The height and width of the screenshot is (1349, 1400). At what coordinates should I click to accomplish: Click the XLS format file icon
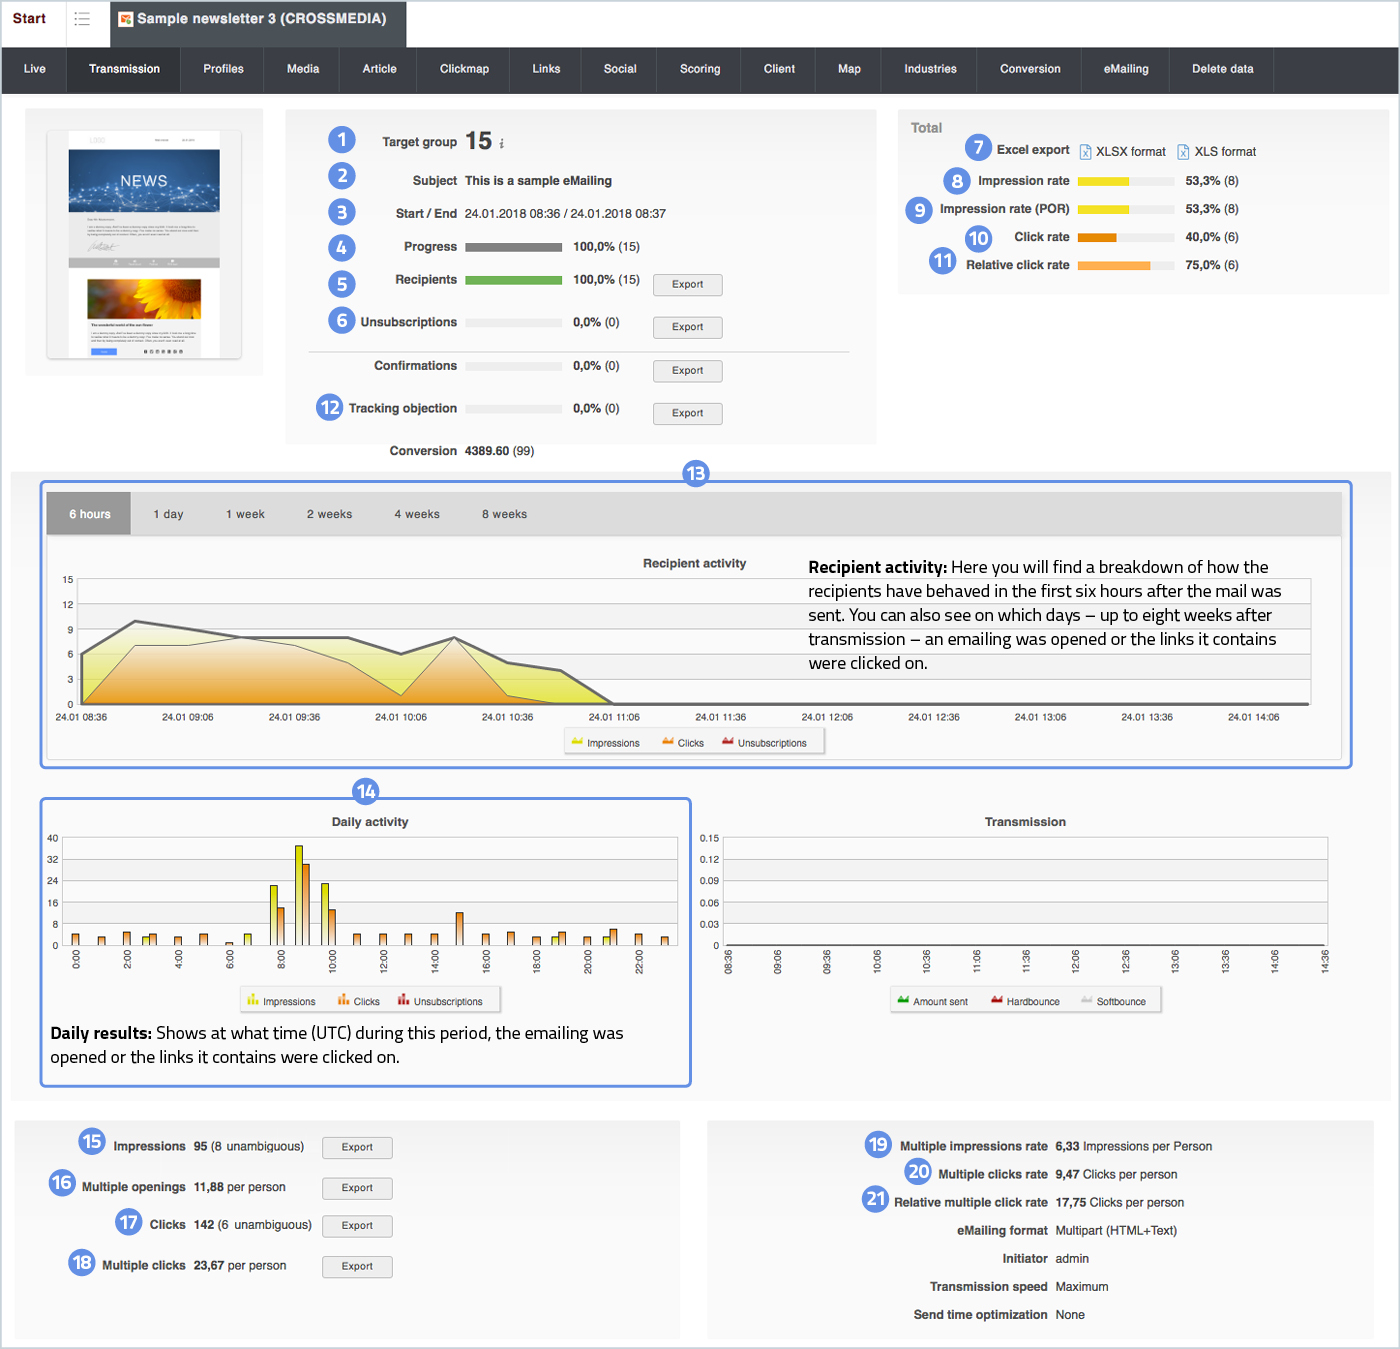point(1183,152)
